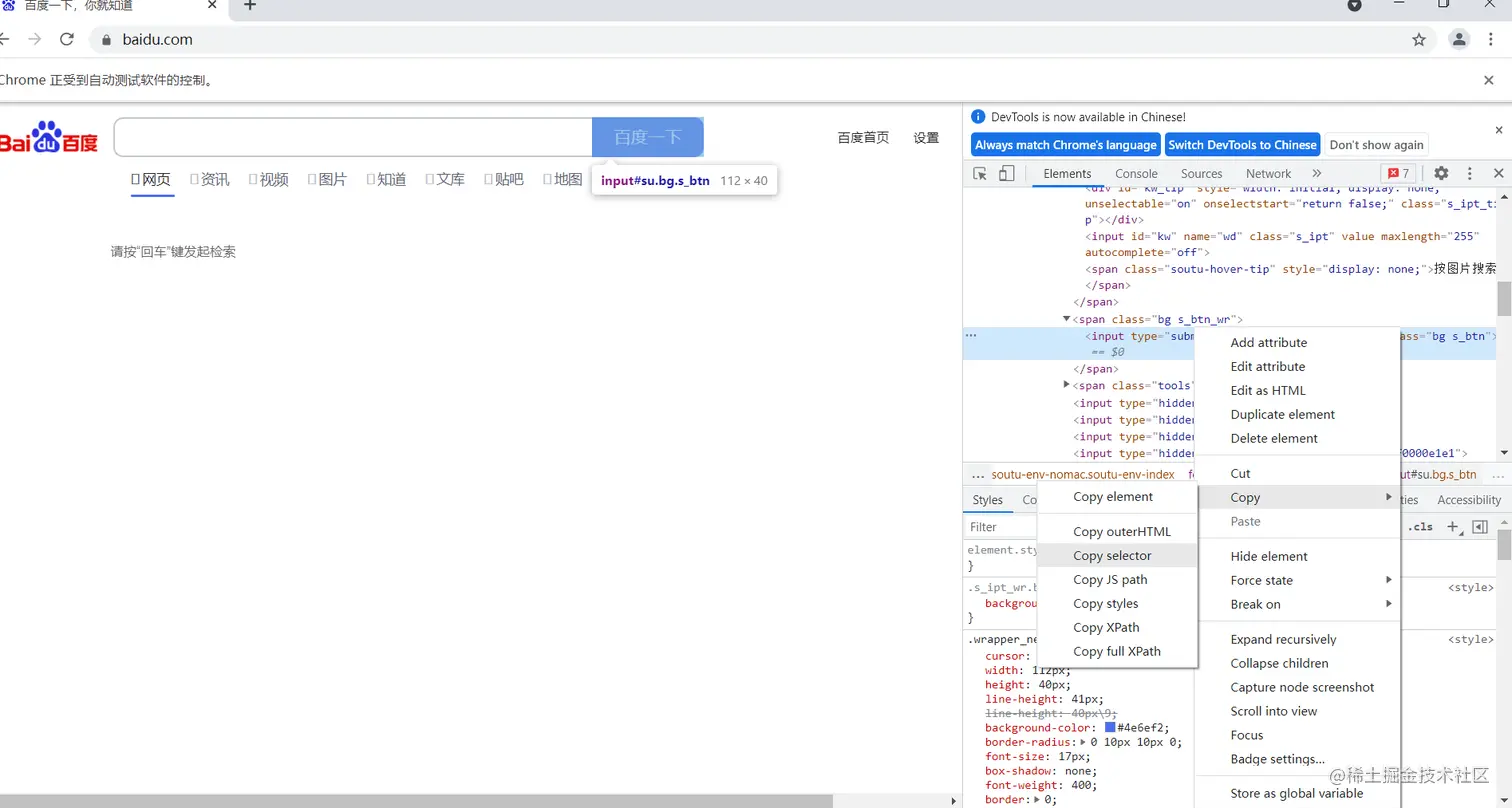Click the input#su.bg.s_btn breadcrumb

(x=1436, y=475)
